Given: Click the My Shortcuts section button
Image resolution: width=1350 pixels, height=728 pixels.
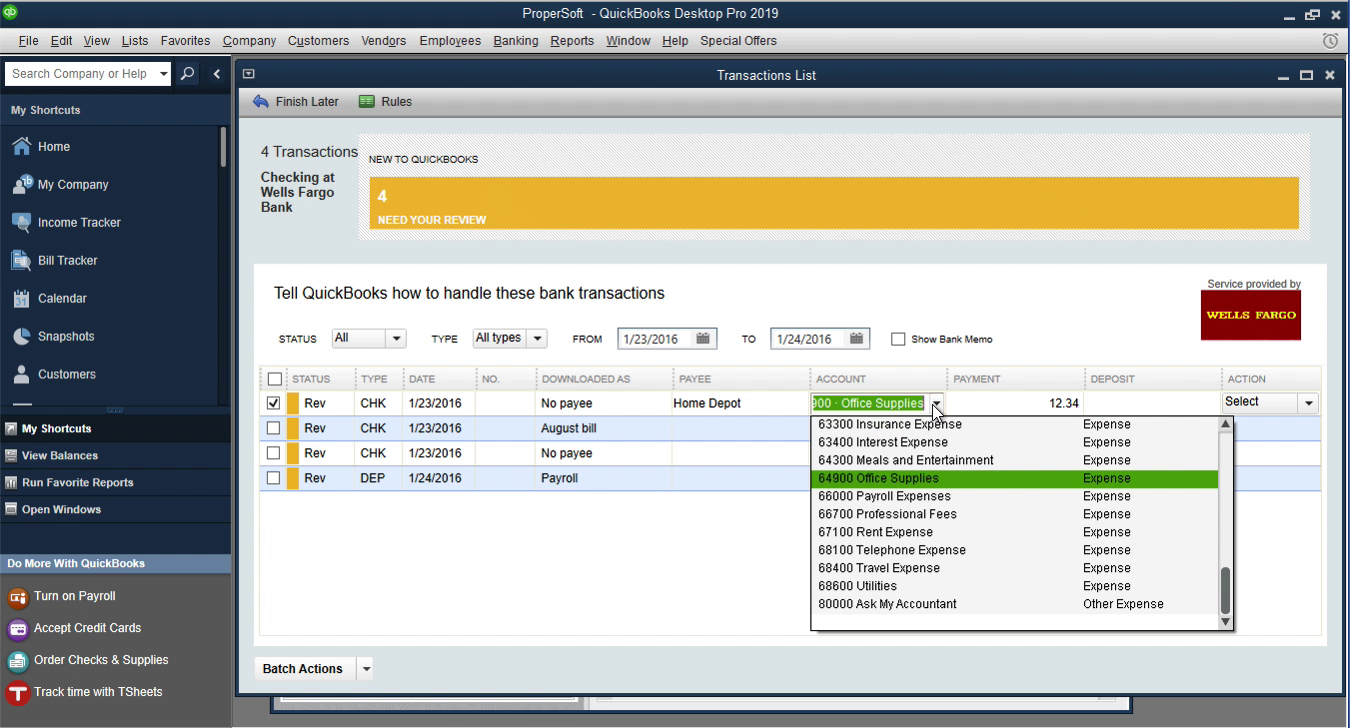Looking at the screenshot, I should click(115, 428).
